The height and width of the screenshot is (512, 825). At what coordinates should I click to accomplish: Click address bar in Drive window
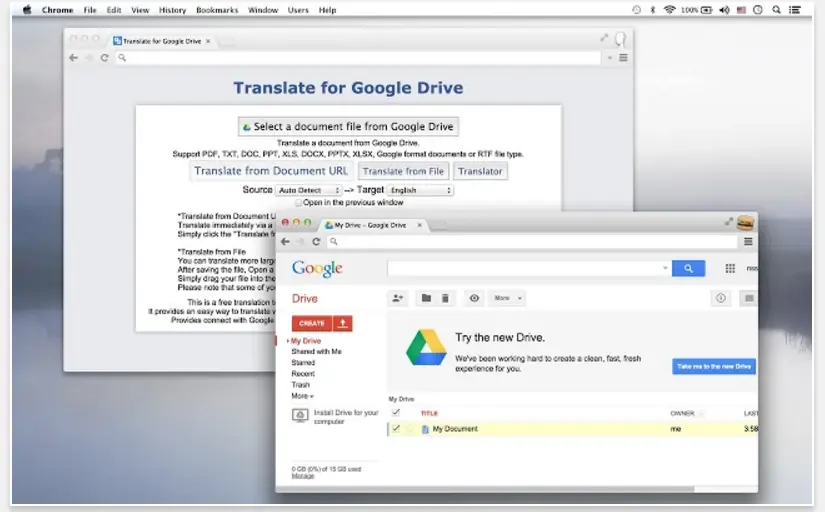coord(531,242)
